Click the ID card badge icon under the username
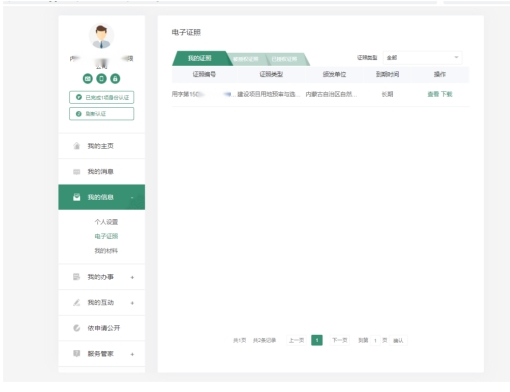This screenshot has width=510, height=392. (x=88, y=79)
